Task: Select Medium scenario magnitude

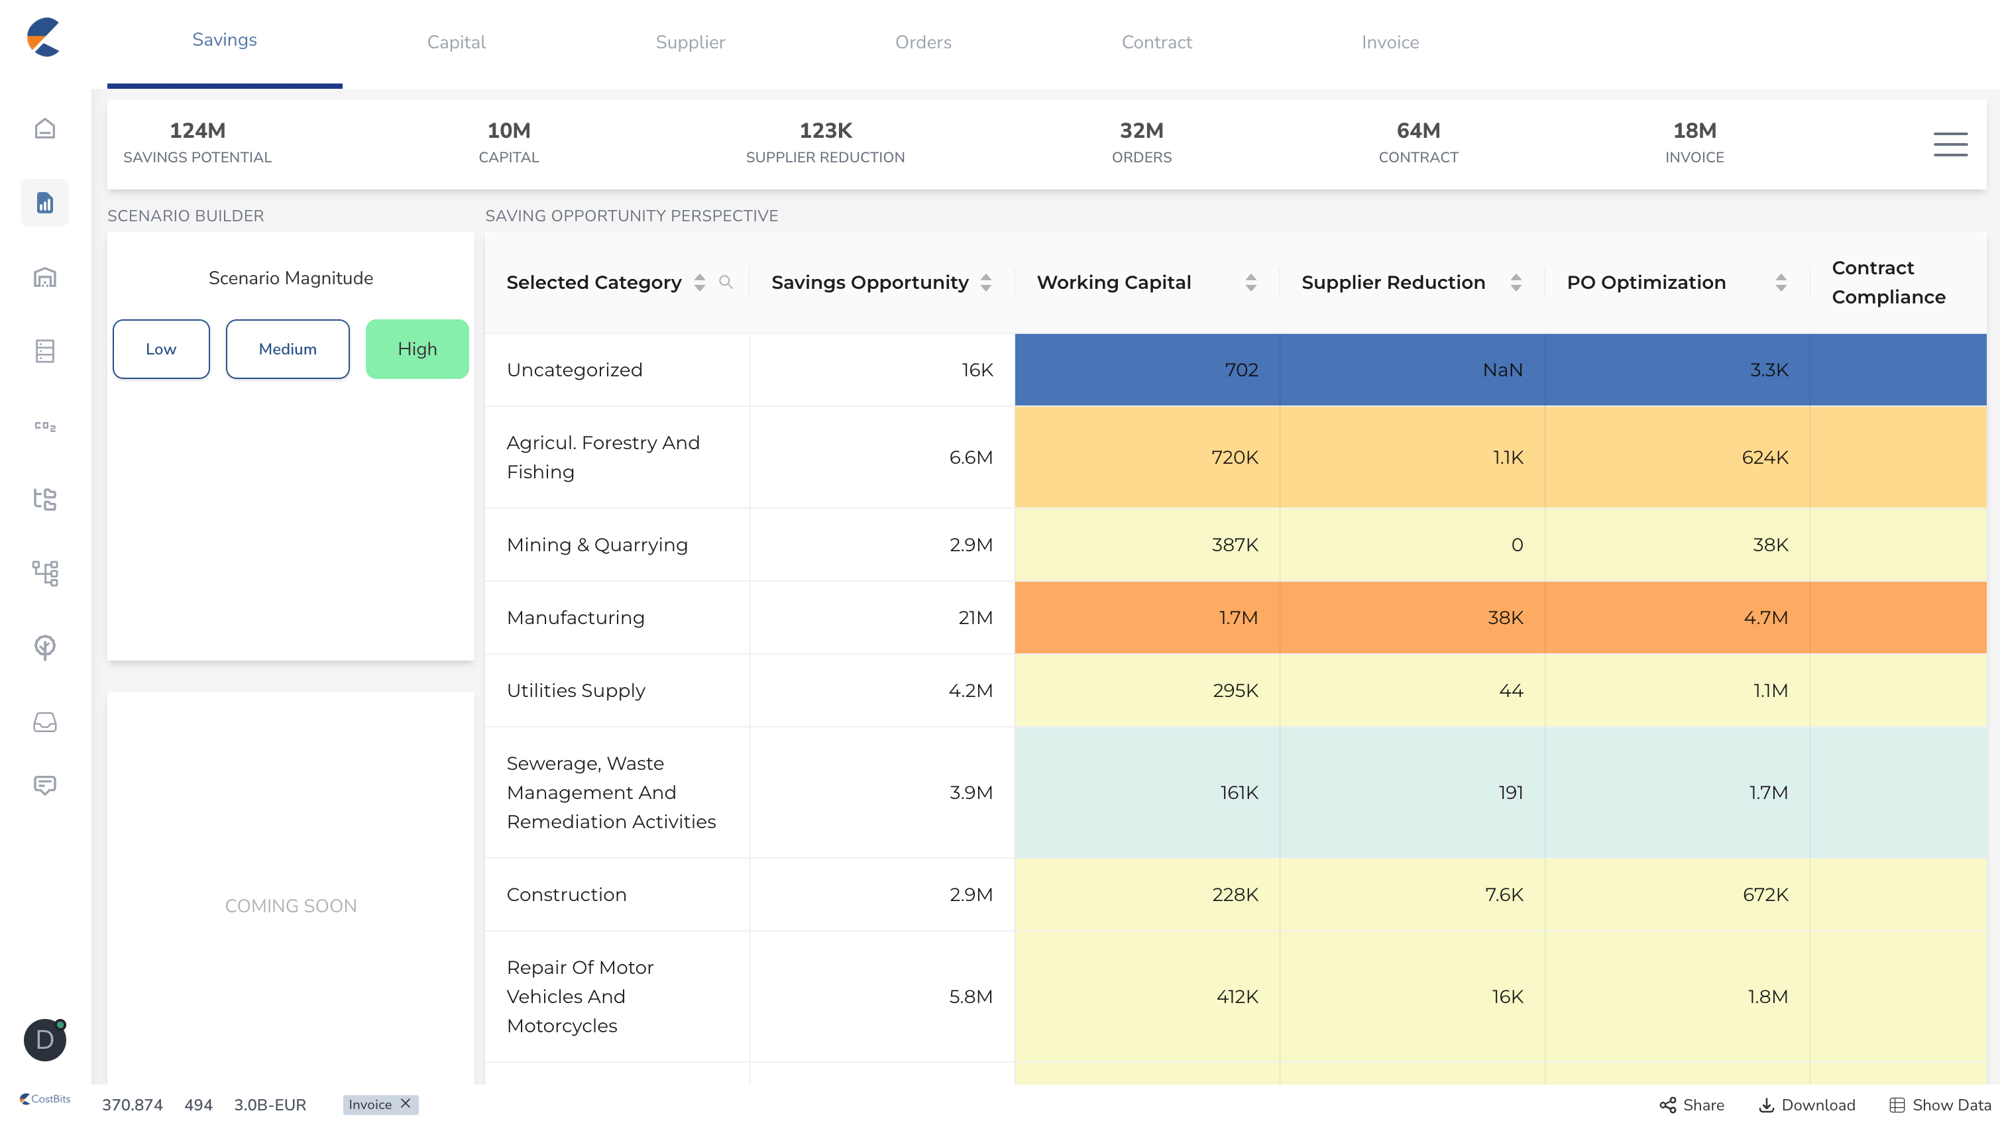Action: (288, 349)
